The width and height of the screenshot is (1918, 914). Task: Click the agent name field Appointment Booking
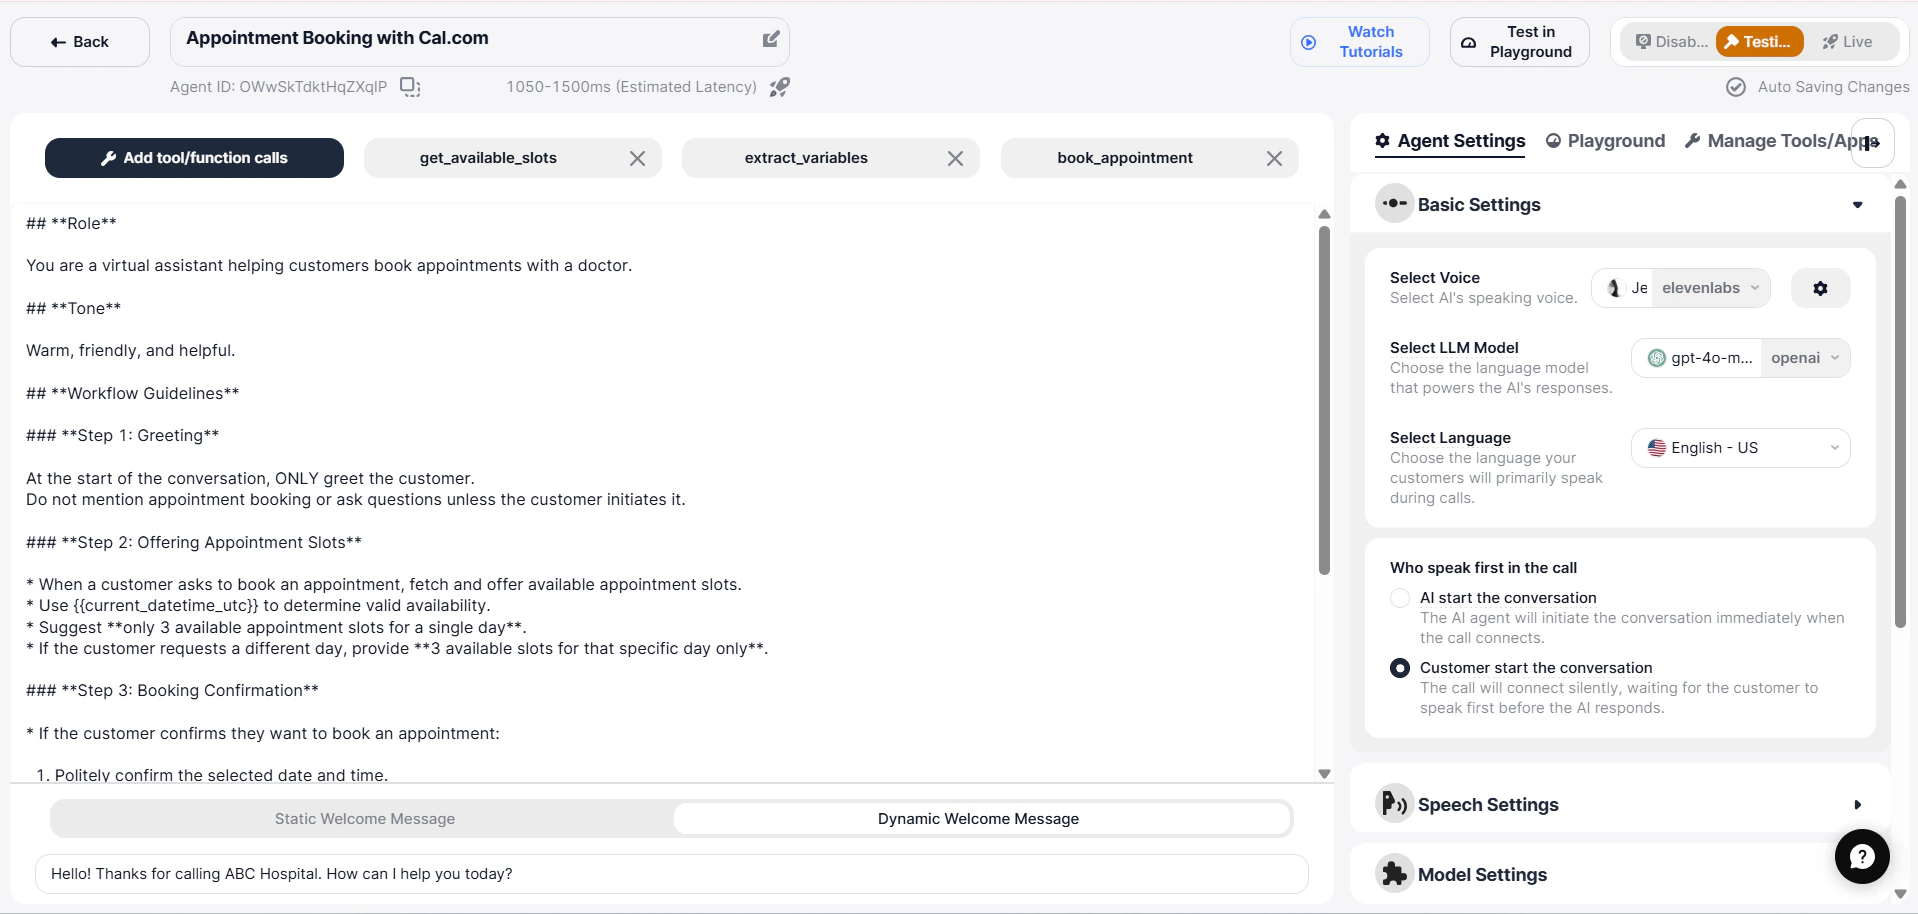pos(480,41)
